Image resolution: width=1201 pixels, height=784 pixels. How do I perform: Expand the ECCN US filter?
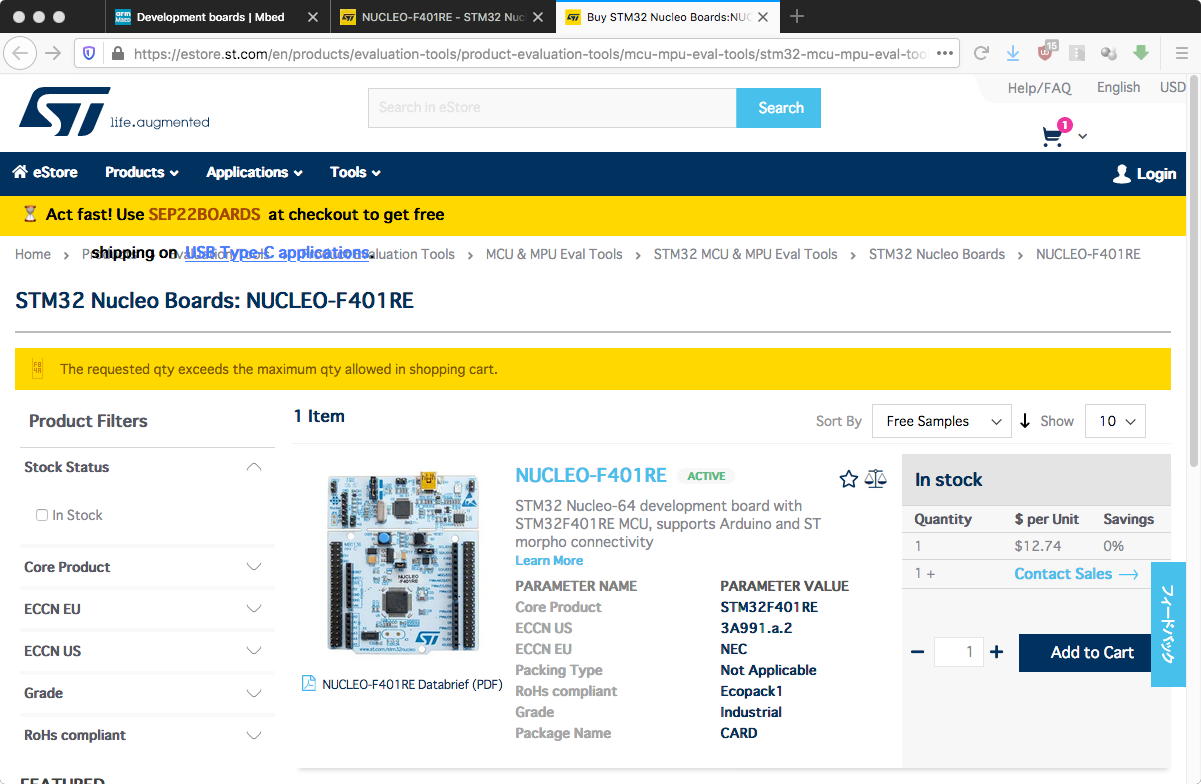coord(254,651)
